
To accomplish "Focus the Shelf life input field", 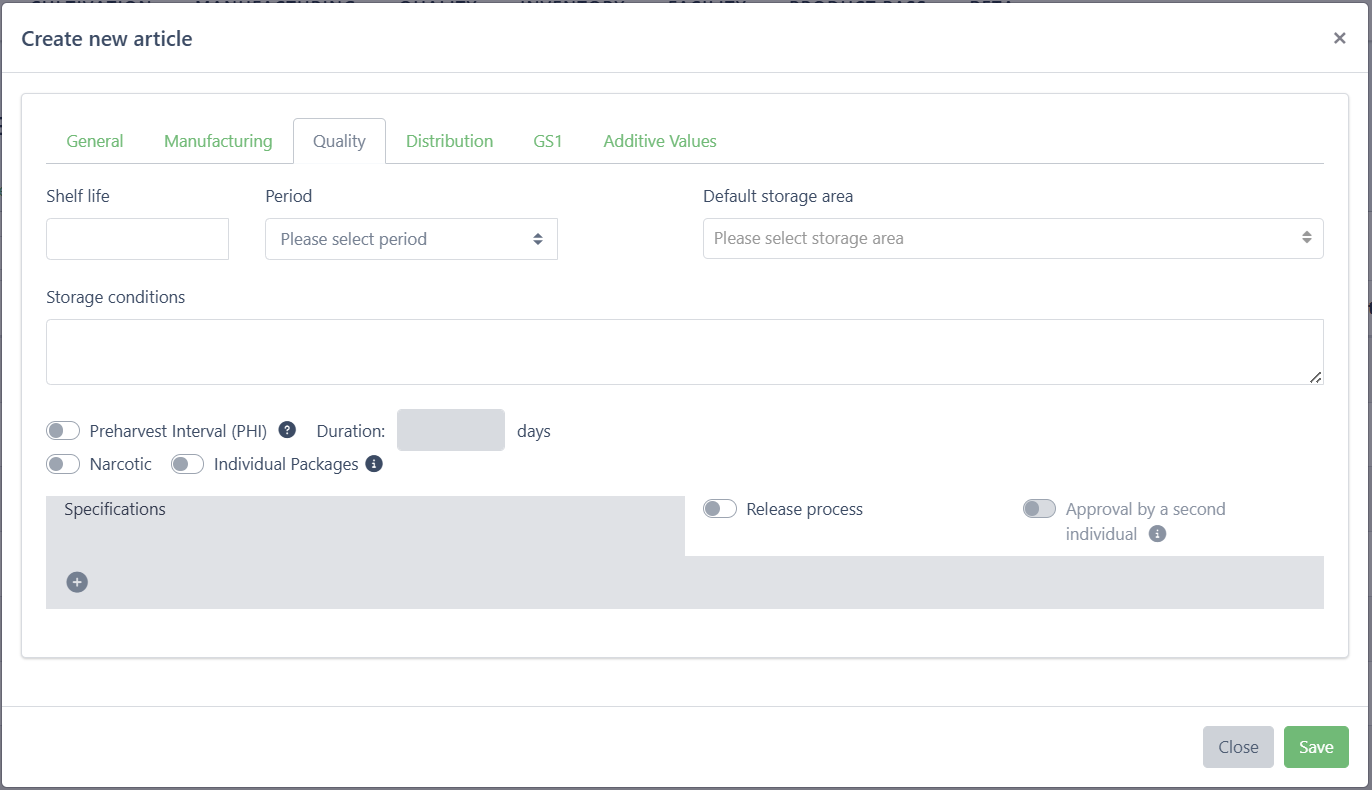I will tap(137, 239).
